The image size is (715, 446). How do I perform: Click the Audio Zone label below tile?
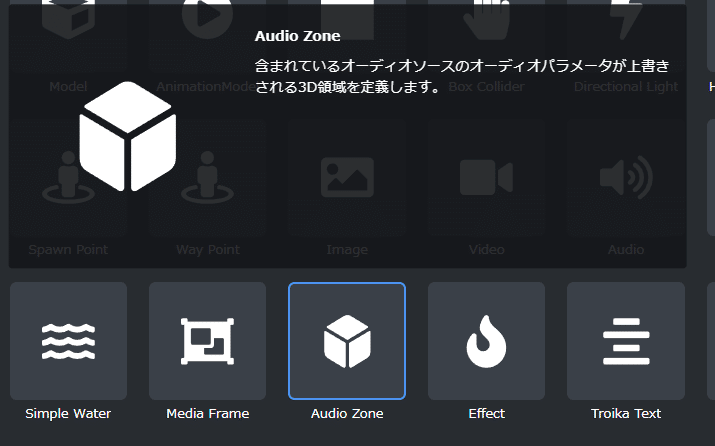point(347,414)
